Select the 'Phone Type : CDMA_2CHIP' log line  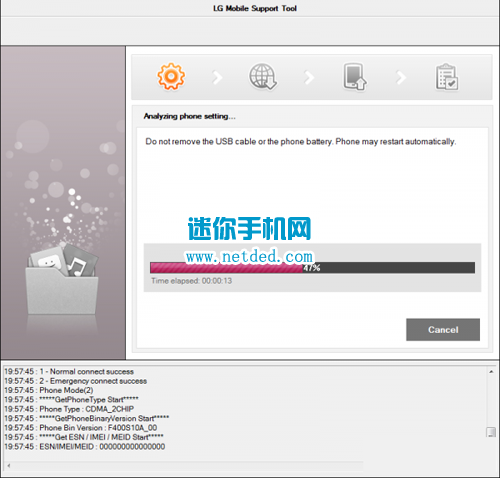[x=69, y=409]
